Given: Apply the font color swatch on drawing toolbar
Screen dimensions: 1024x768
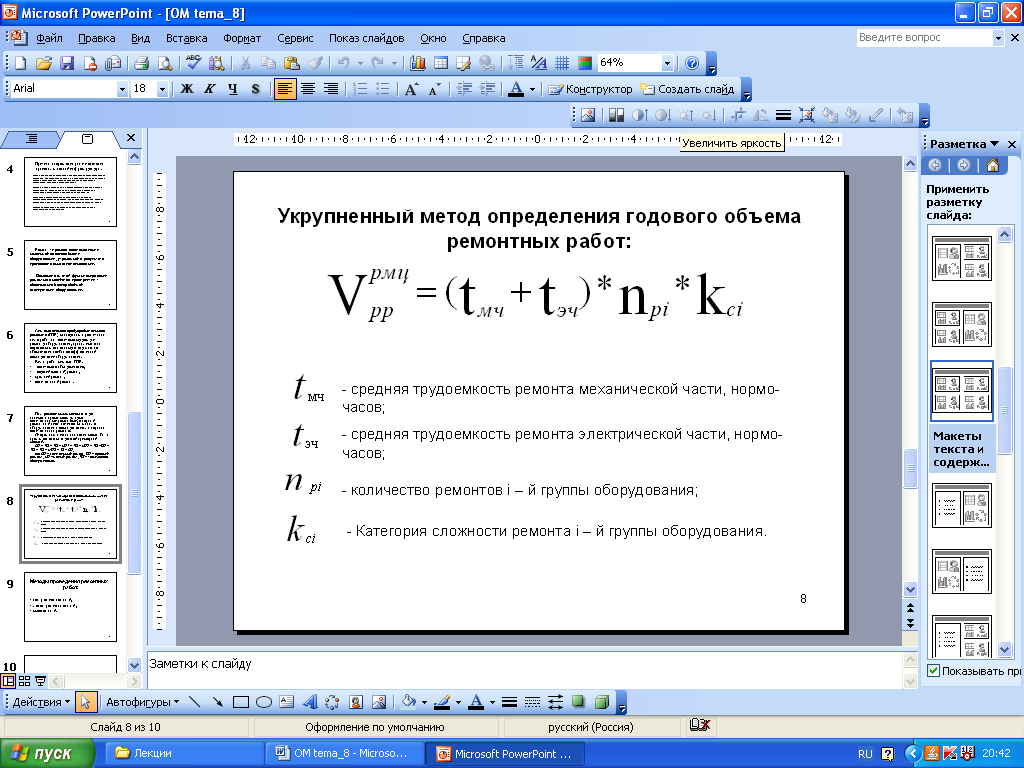Looking at the screenshot, I should click(x=477, y=702).
